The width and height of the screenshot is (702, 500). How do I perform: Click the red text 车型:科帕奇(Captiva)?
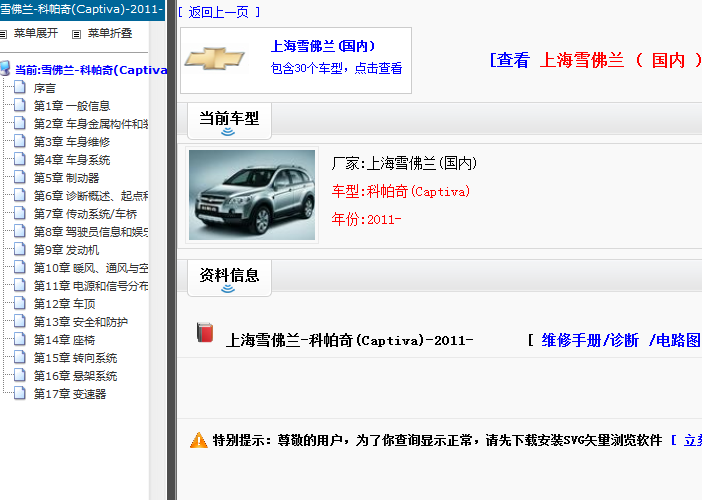point(401,192)
